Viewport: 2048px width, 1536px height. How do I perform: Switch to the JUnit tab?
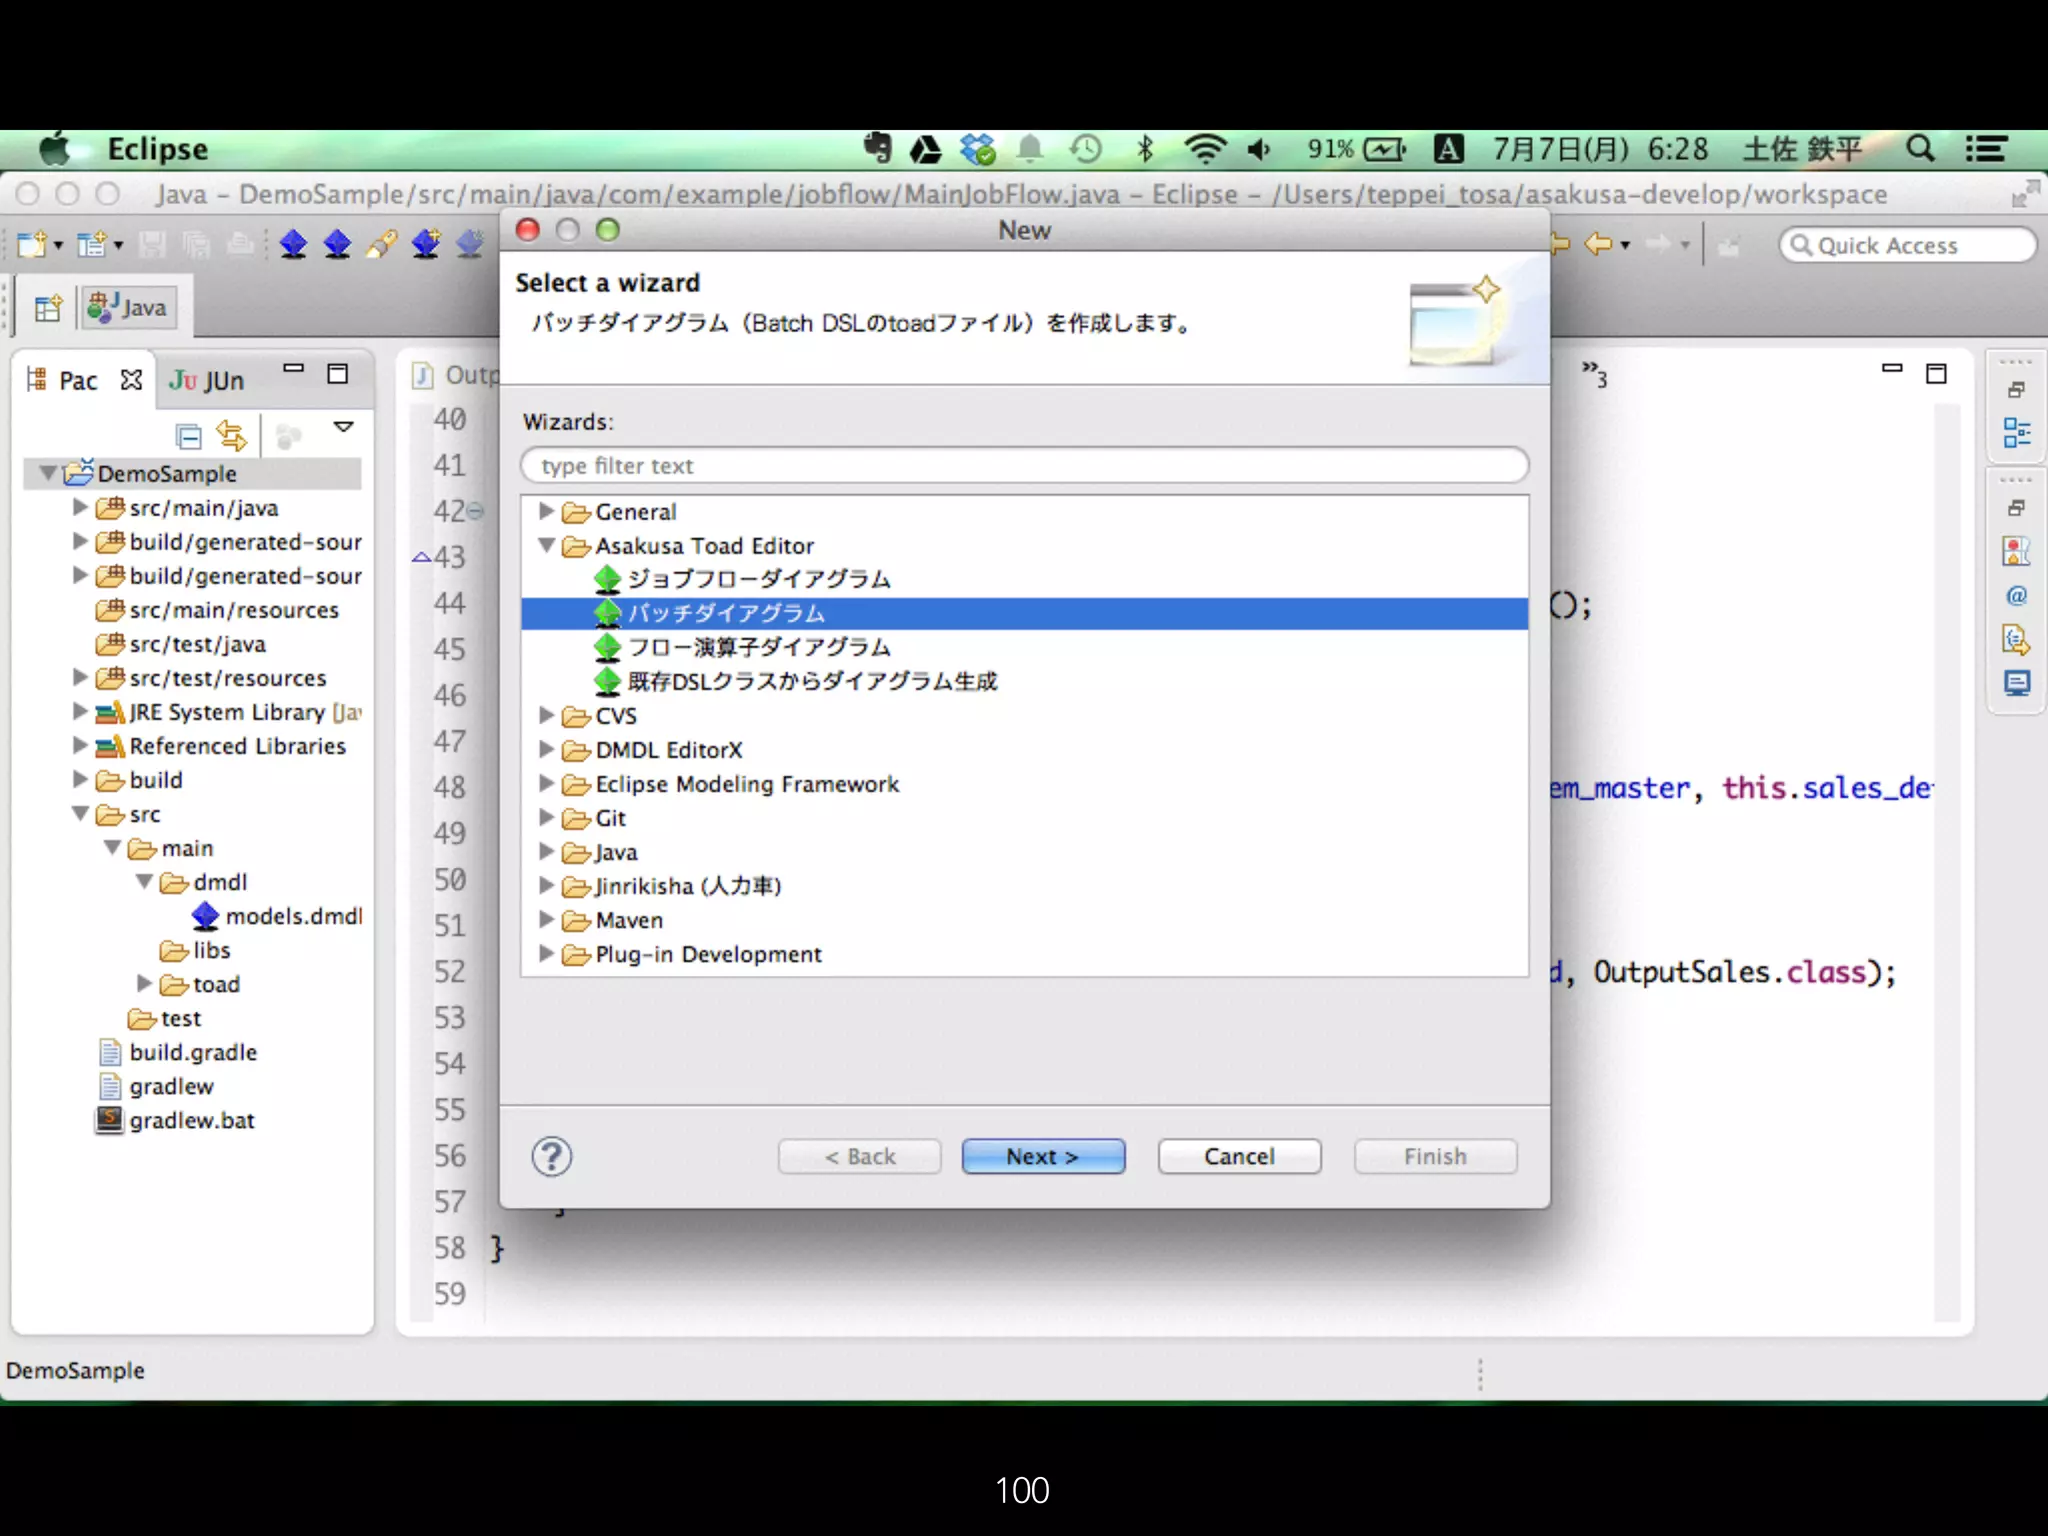[208, 381]
